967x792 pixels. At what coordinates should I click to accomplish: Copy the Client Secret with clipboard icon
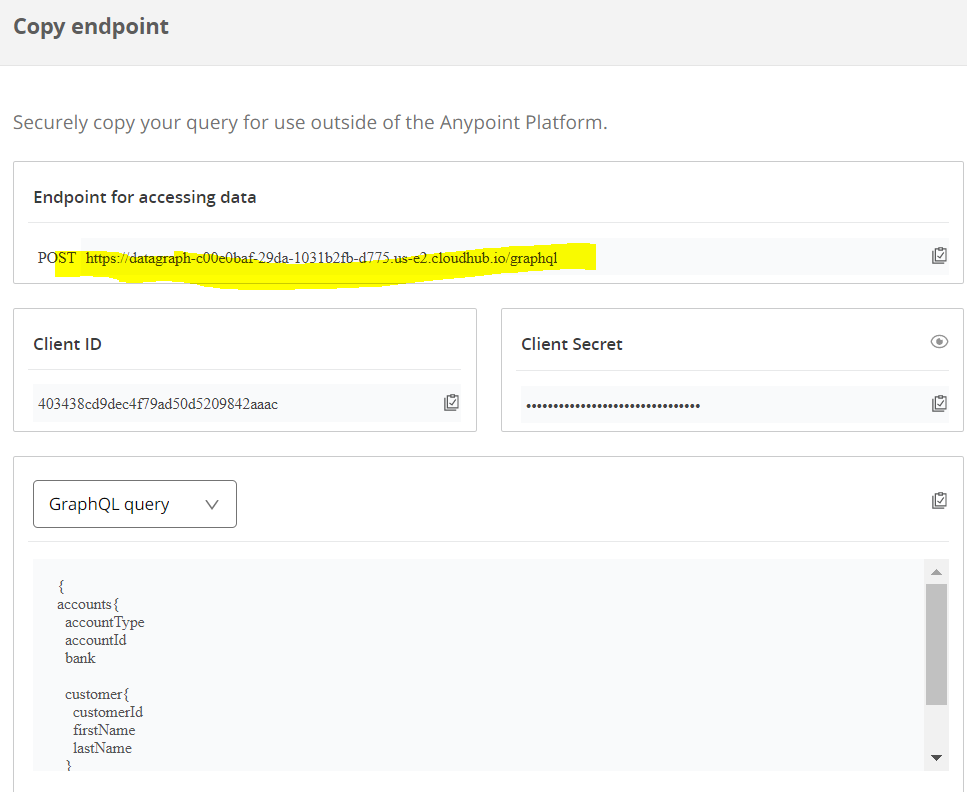click(939, 403)
